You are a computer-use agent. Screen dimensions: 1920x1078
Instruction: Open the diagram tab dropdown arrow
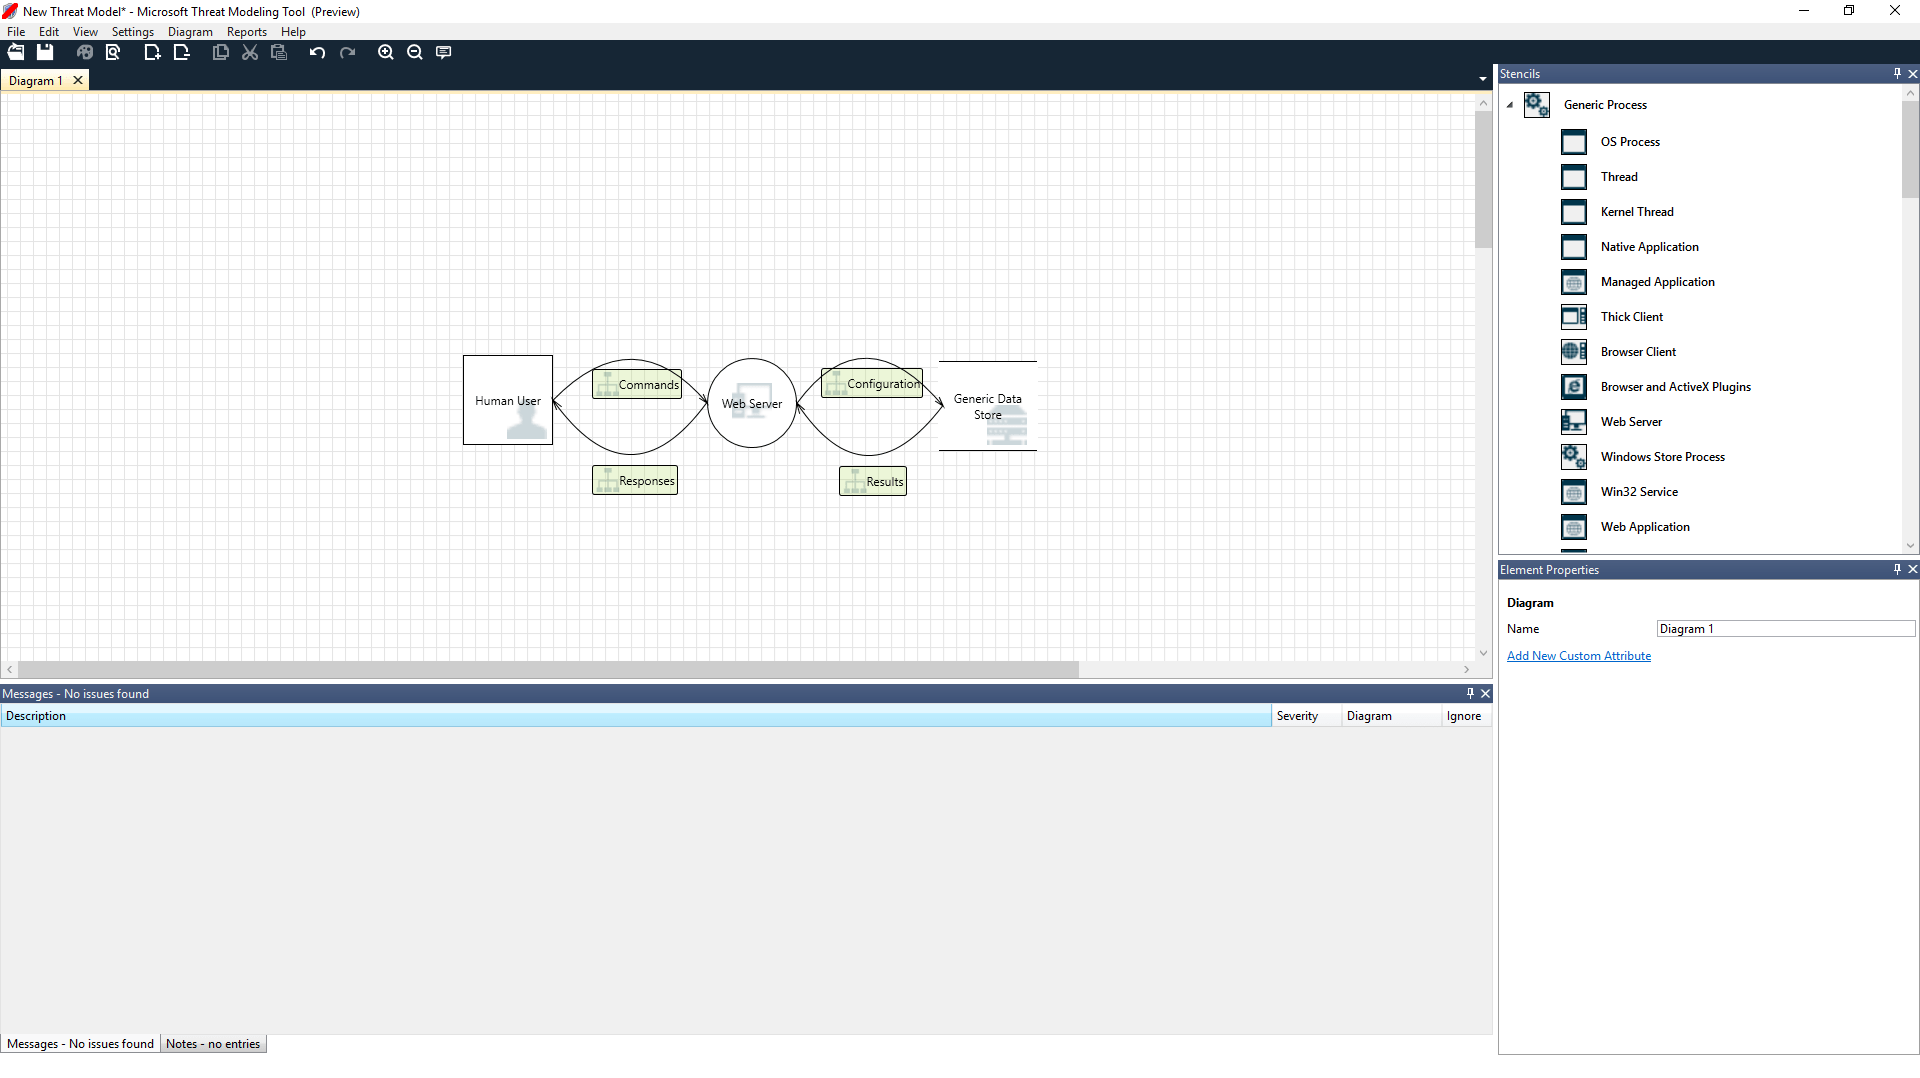(1482, 79)
